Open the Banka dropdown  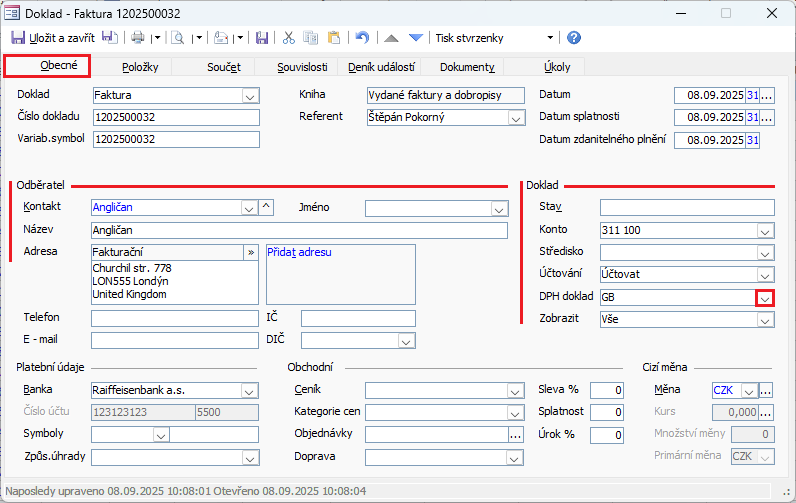point(250,390)
